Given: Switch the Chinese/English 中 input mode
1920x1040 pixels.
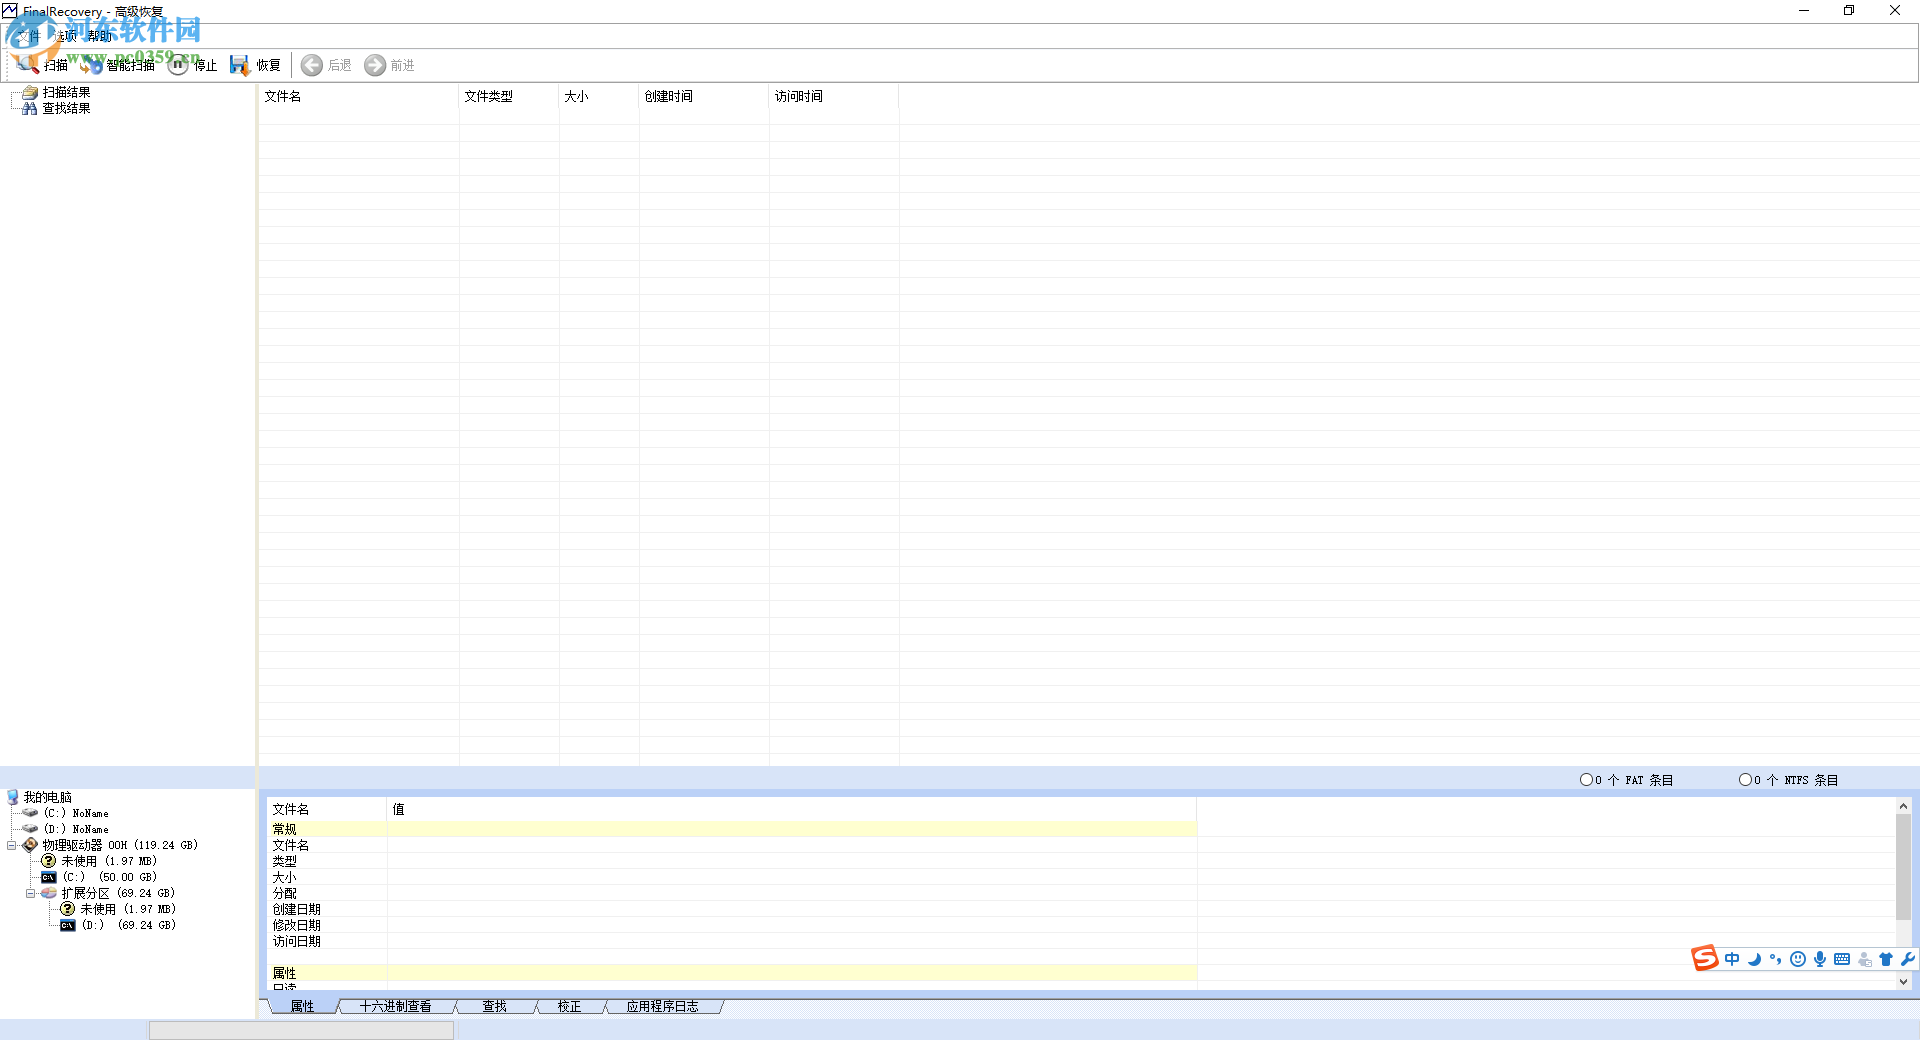Looking at the screenshot, I should (x=1732, y=959).
